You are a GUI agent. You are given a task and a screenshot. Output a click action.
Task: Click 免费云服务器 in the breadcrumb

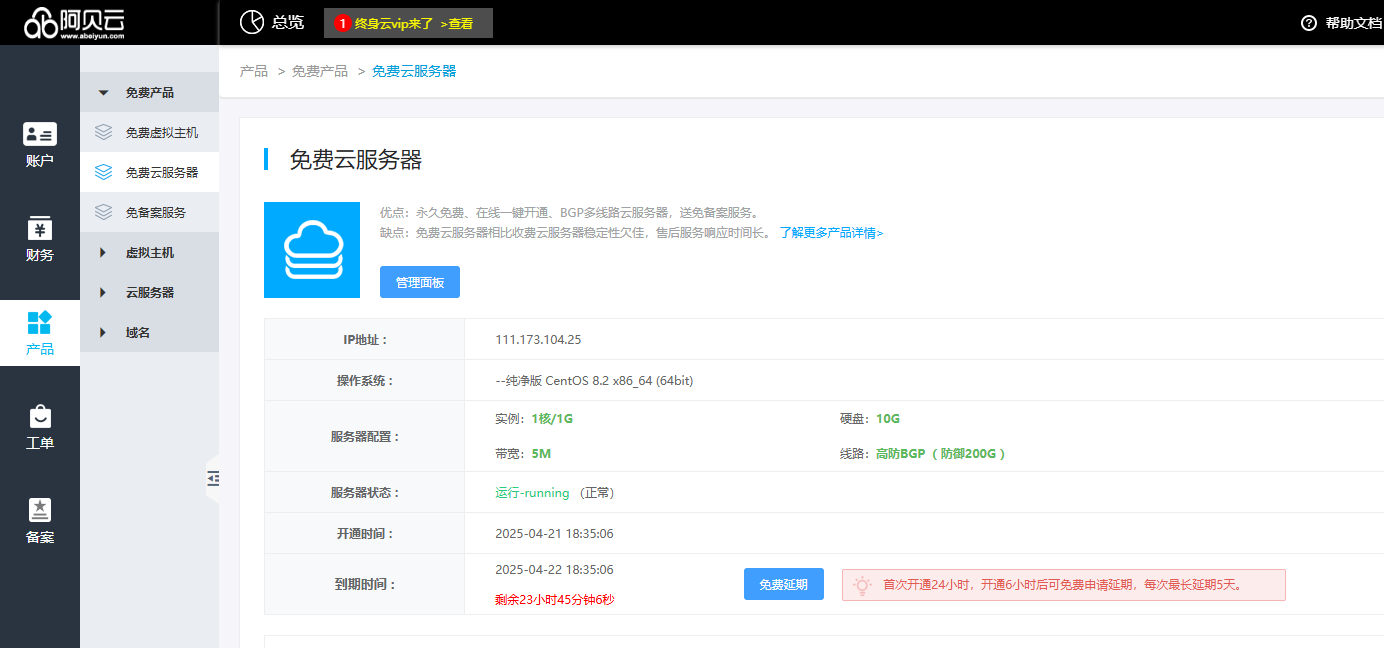414,71
